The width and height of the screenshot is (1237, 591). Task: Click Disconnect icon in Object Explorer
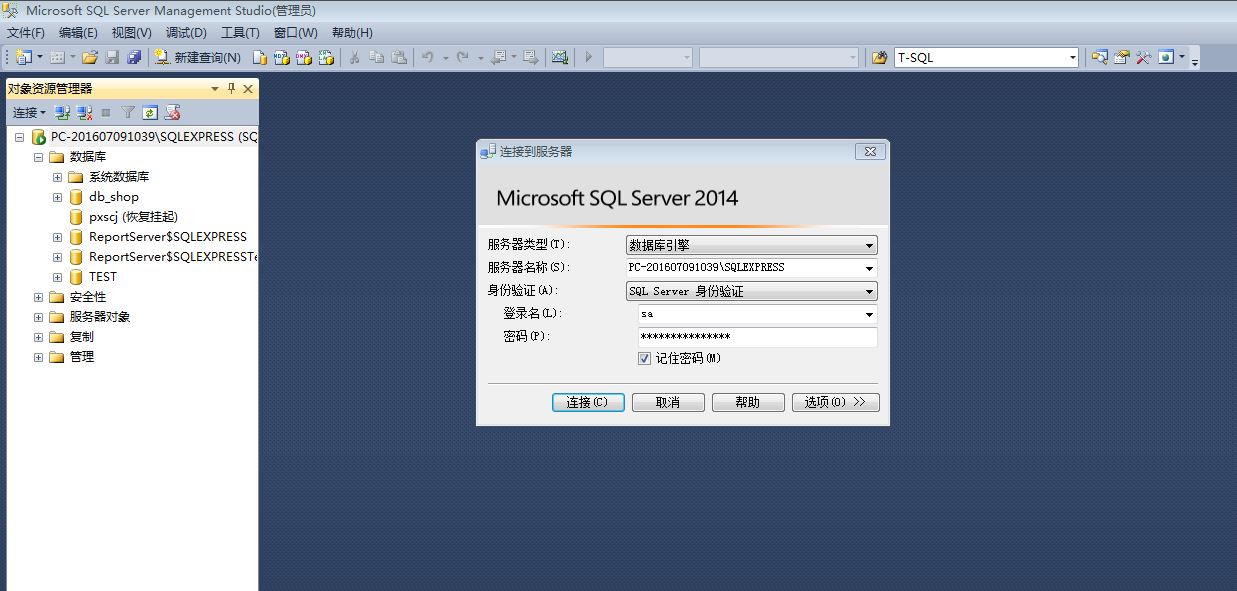pos(85,113)
